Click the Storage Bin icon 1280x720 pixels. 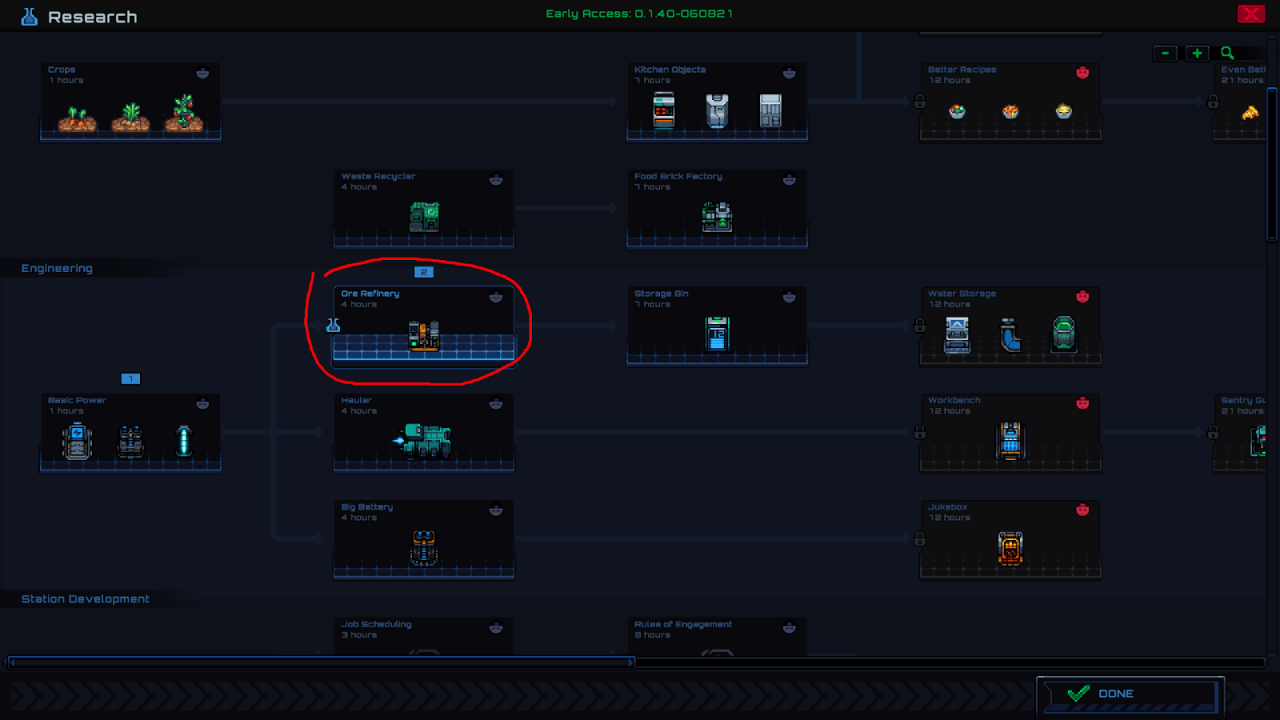click(717, 333)
